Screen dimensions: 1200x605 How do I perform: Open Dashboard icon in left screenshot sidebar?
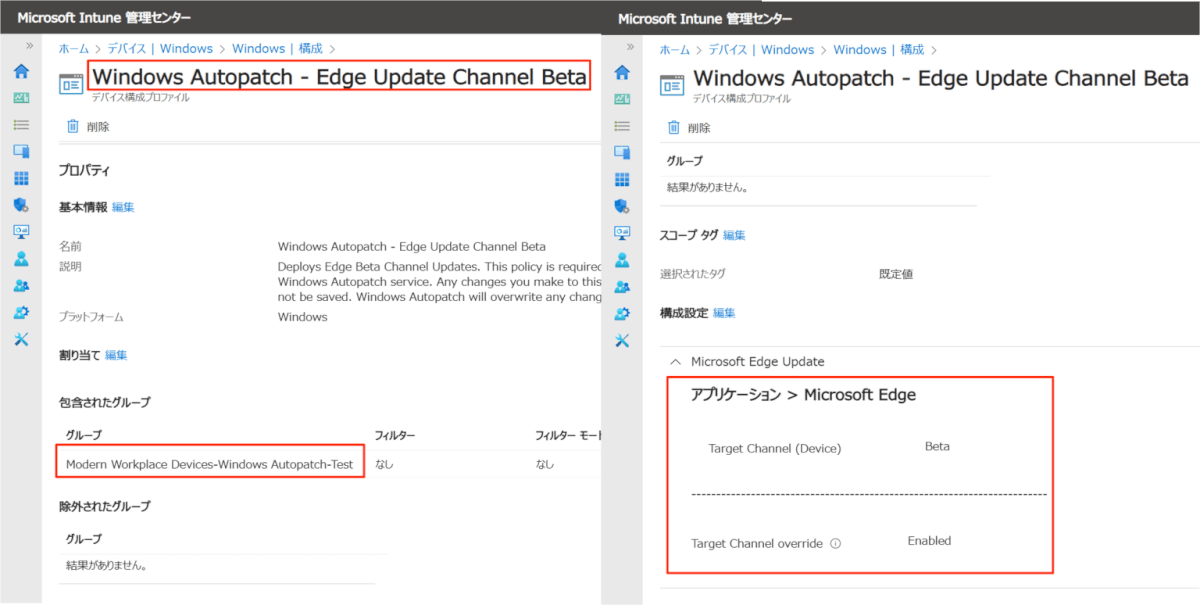tap(21, 98)
